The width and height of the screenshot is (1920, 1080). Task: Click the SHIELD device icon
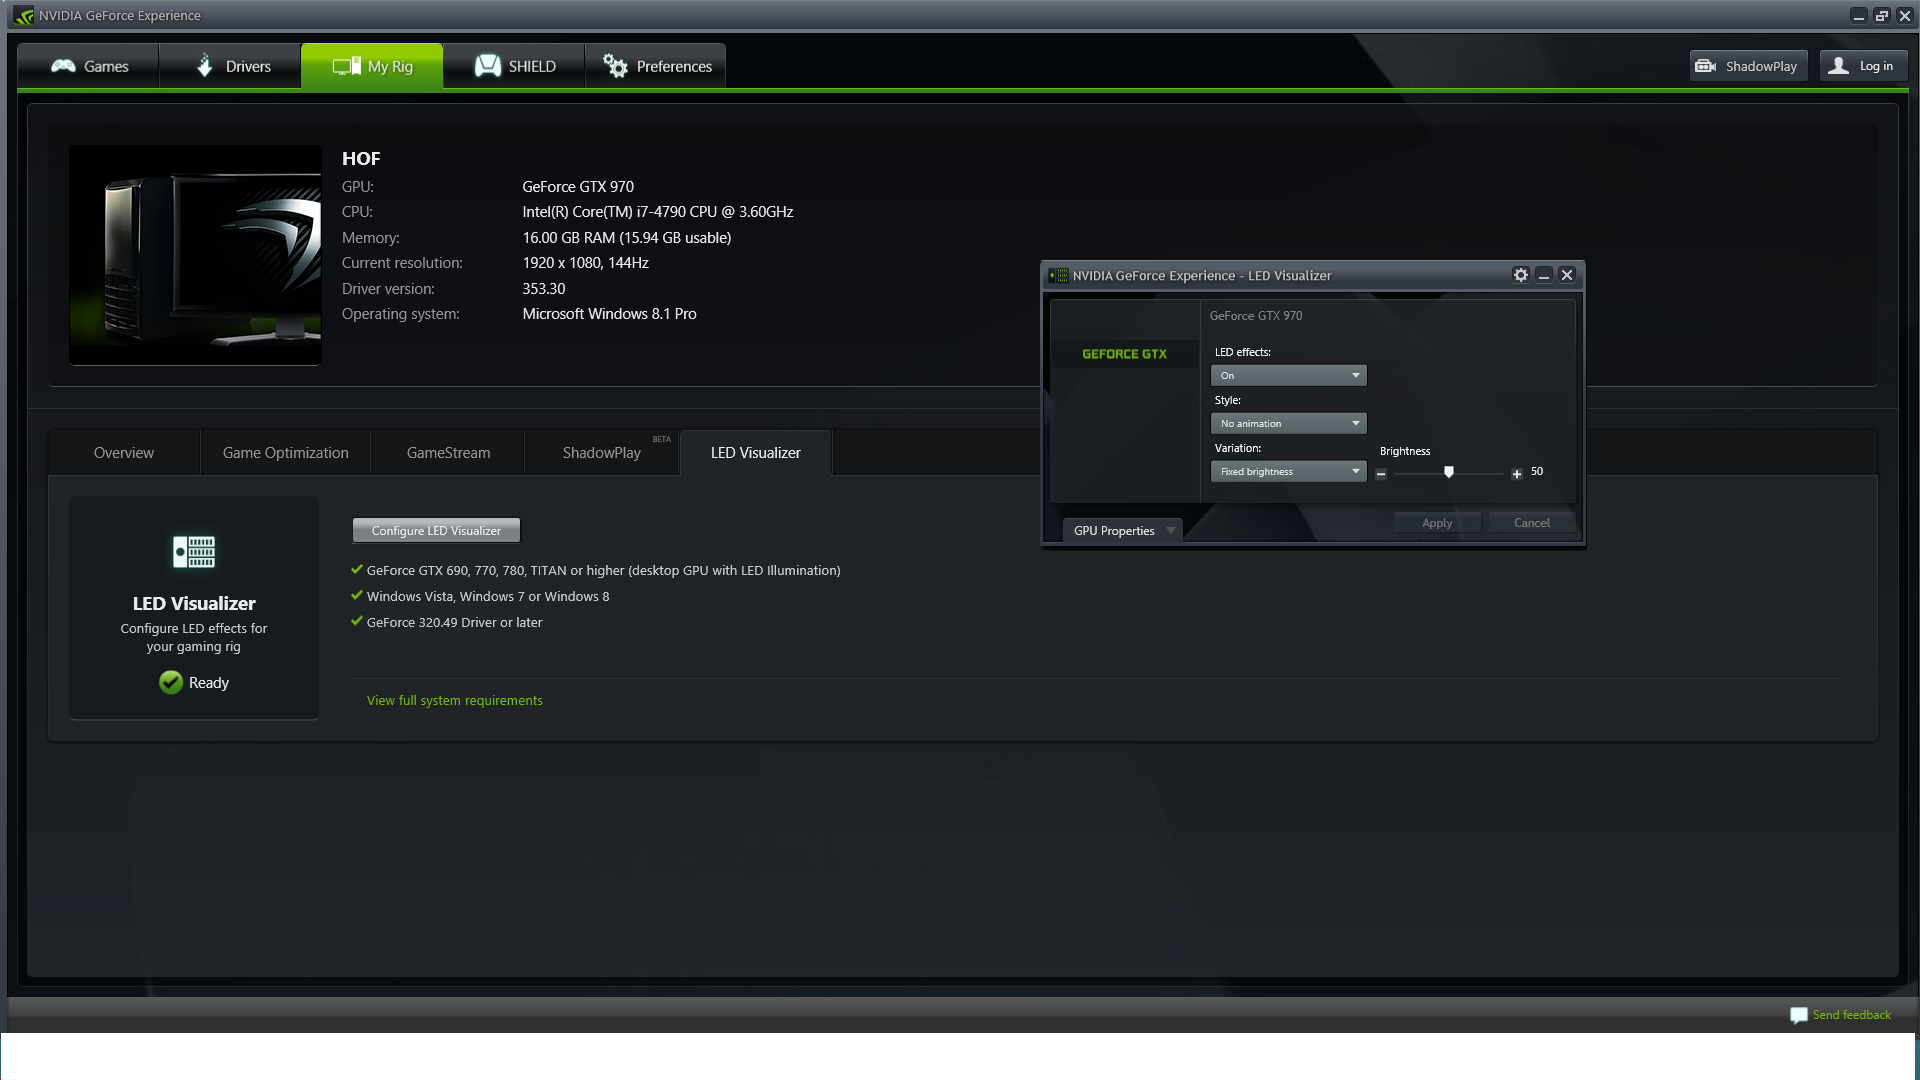coord(487,66)
